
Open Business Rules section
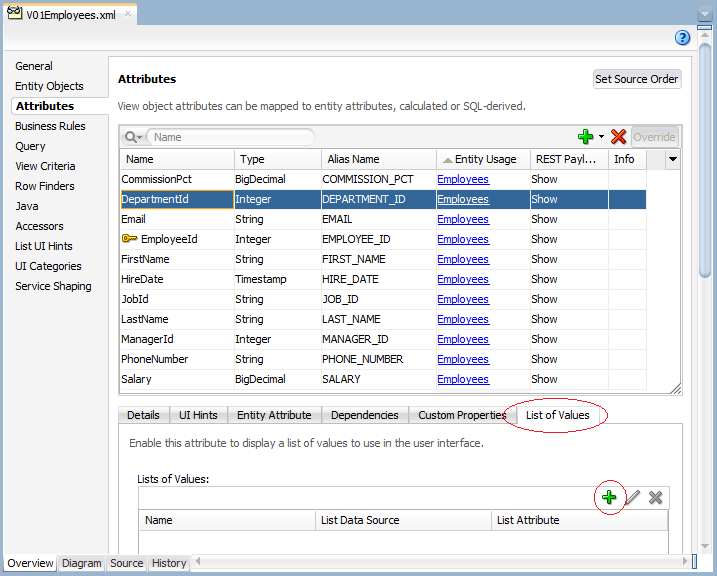(50, 126)
